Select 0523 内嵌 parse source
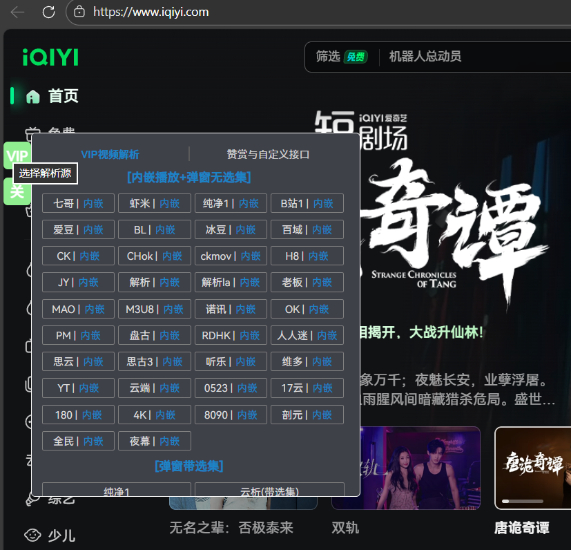571x550 pixels. (231, 388)
